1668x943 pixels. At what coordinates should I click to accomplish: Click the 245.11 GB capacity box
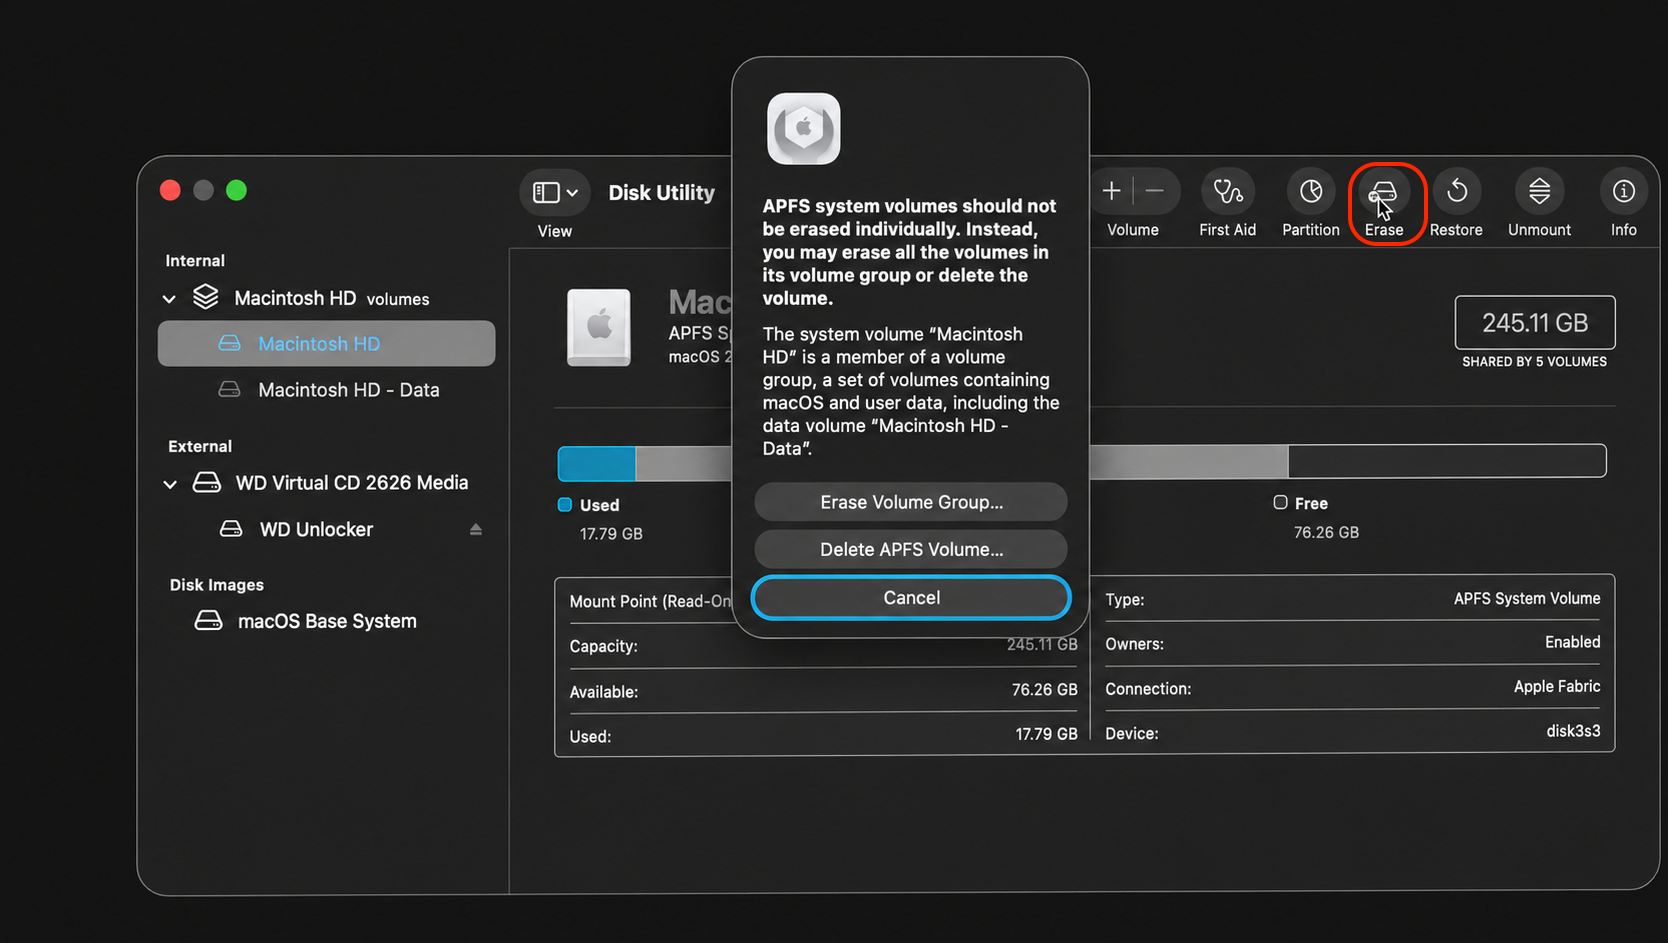[x=1535, y=323]
